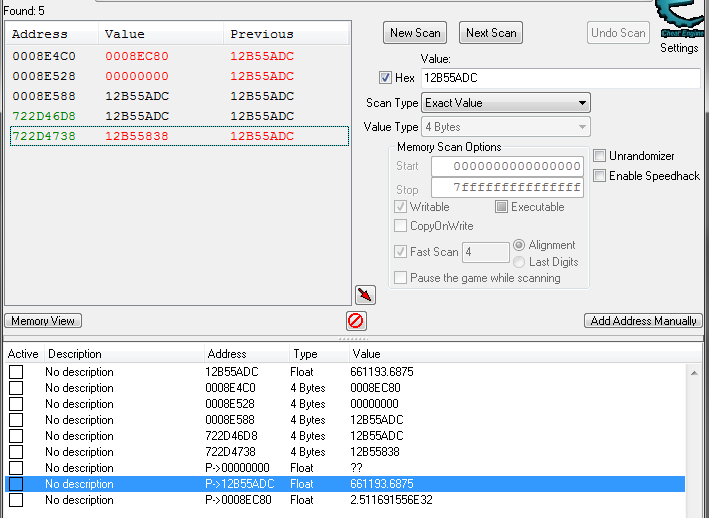Select the Last Digits radio button
709x518 pixels.
click(x=519, y=262)
